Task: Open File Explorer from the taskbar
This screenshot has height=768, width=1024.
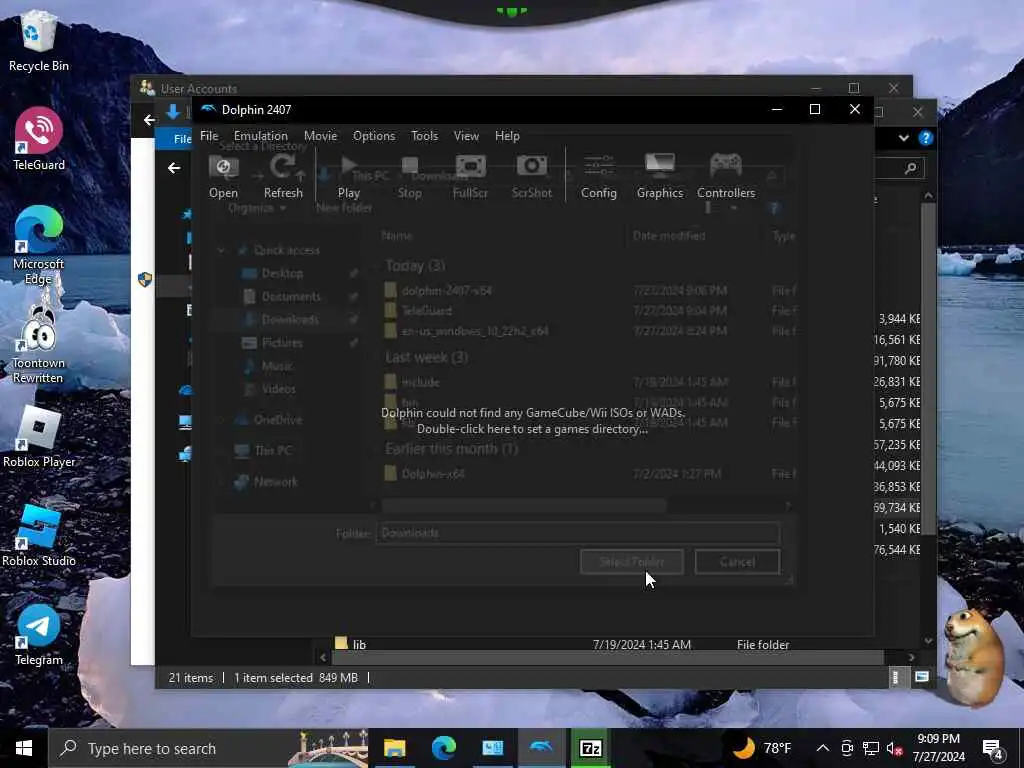Action: coord(394,748)
